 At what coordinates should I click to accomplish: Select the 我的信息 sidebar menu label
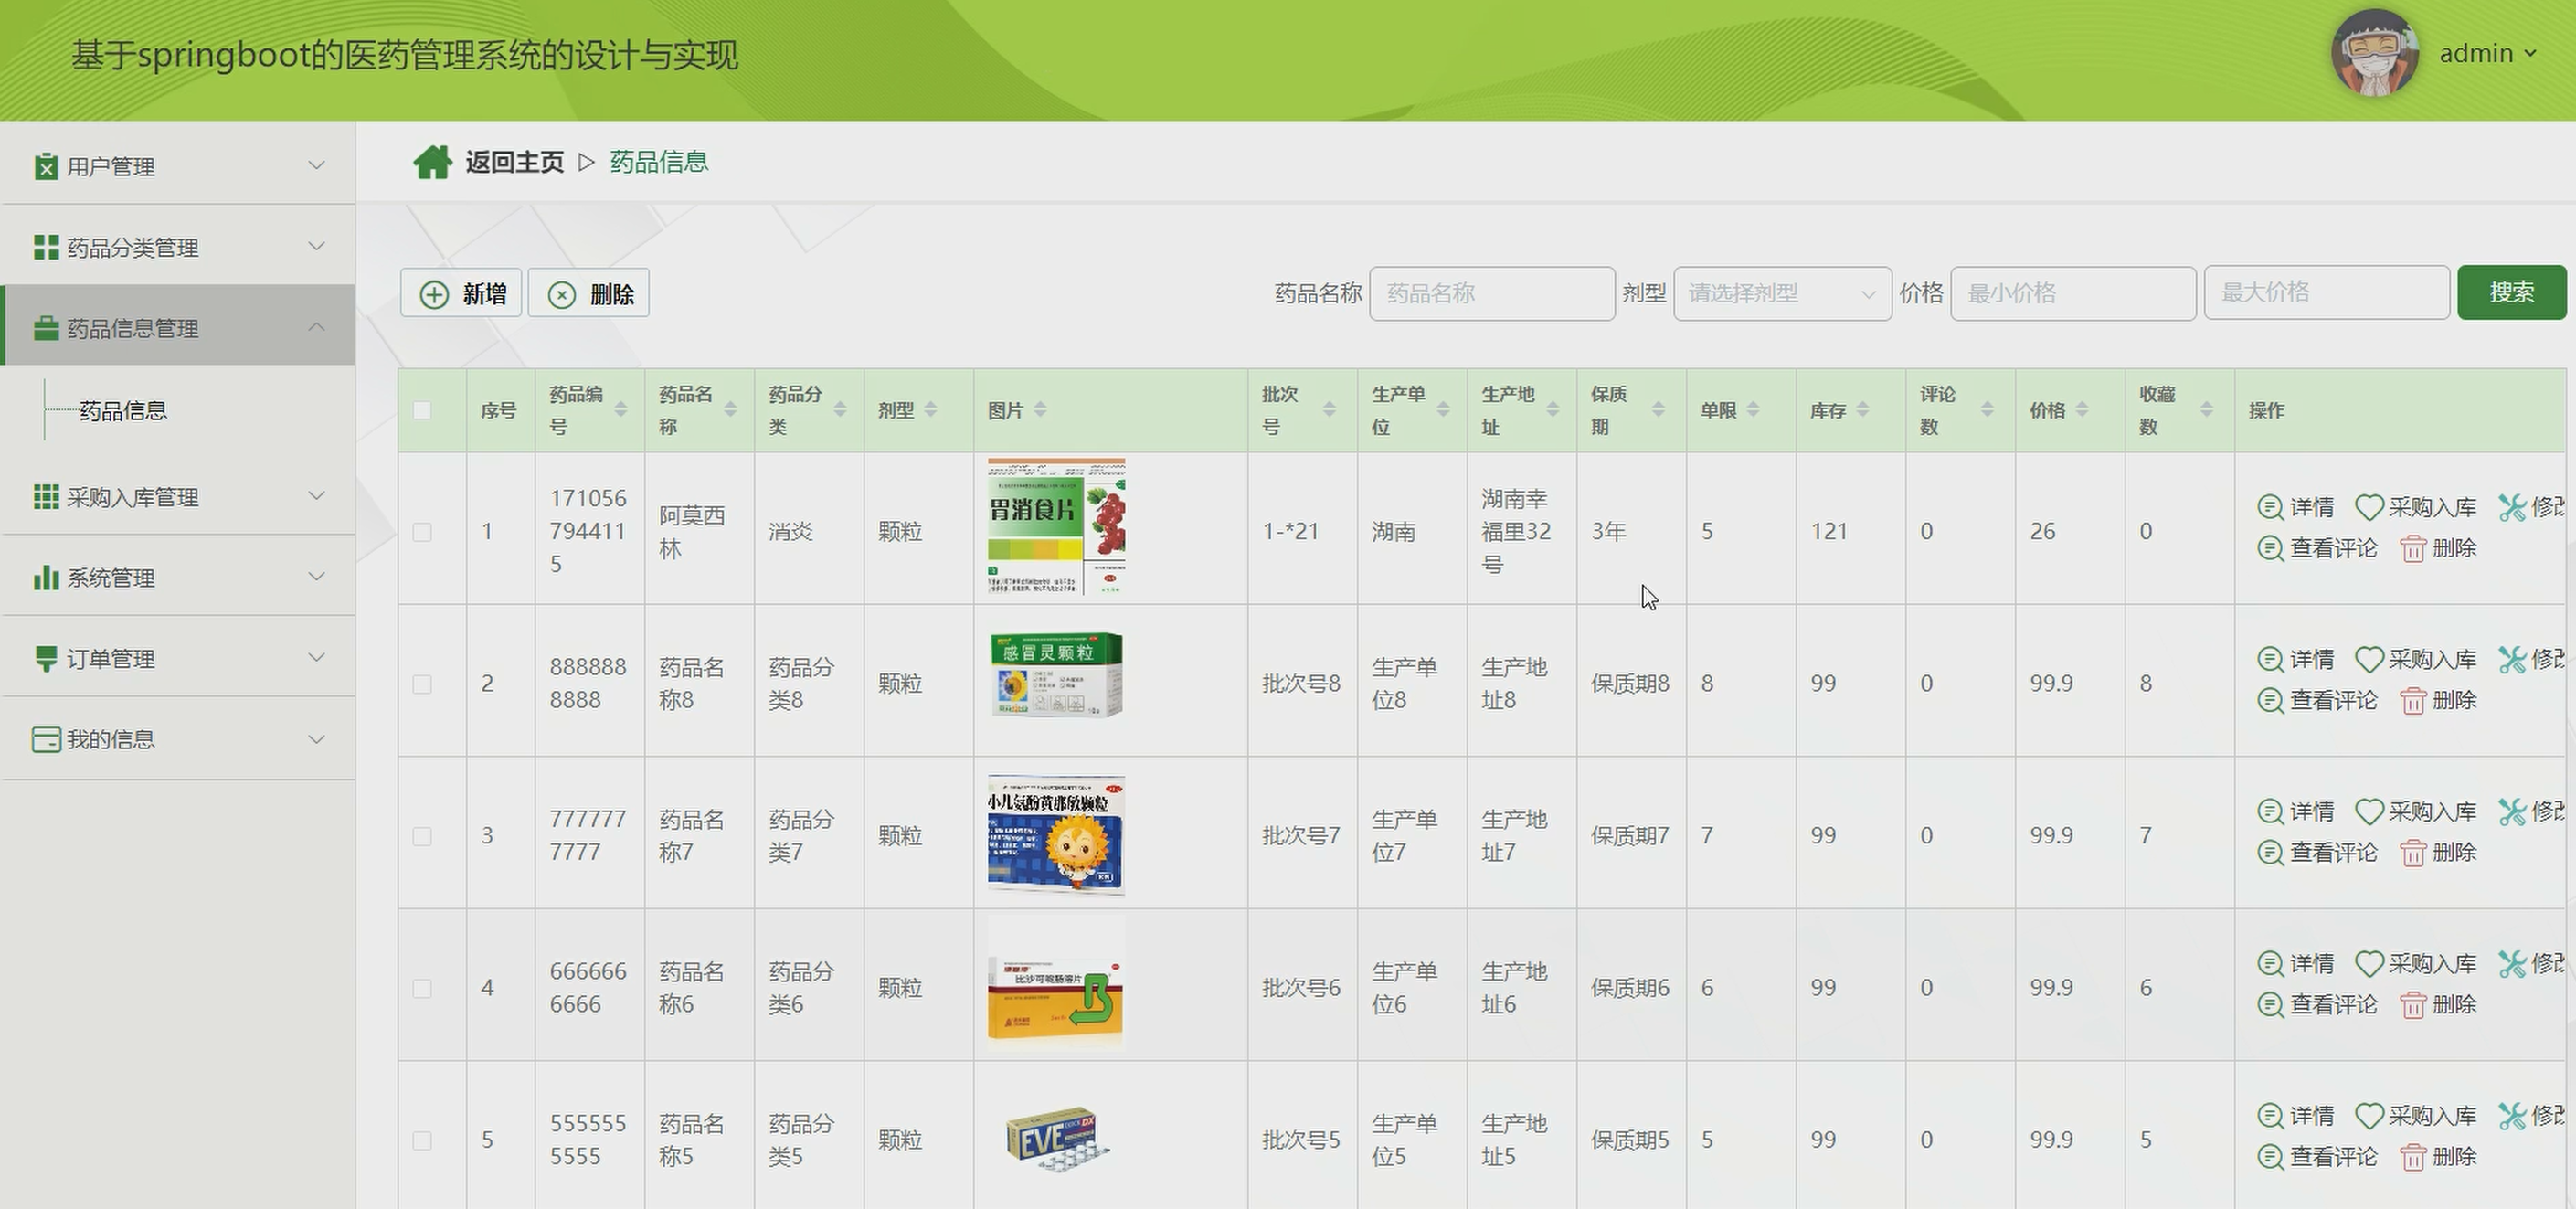point(110,740)
